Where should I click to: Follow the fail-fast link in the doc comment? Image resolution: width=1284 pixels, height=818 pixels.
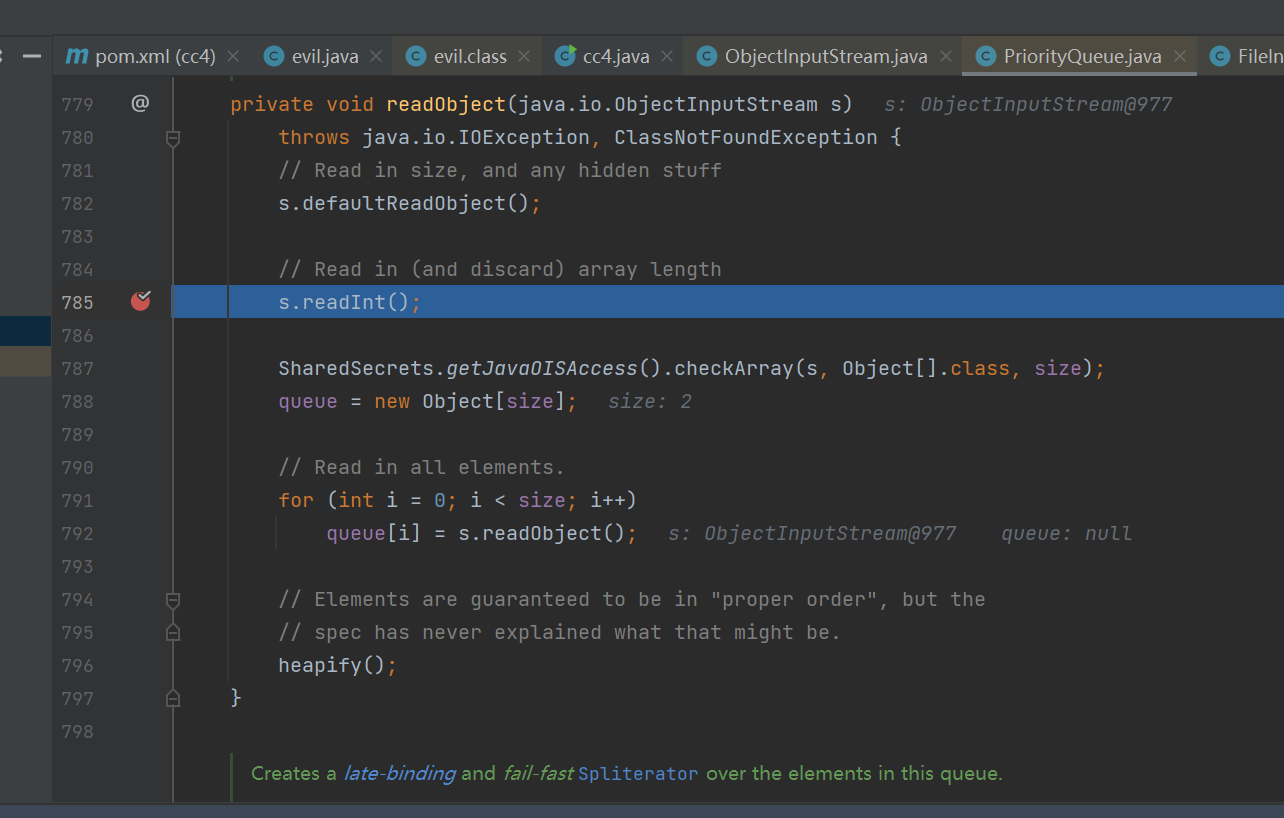tap(537, 773)
